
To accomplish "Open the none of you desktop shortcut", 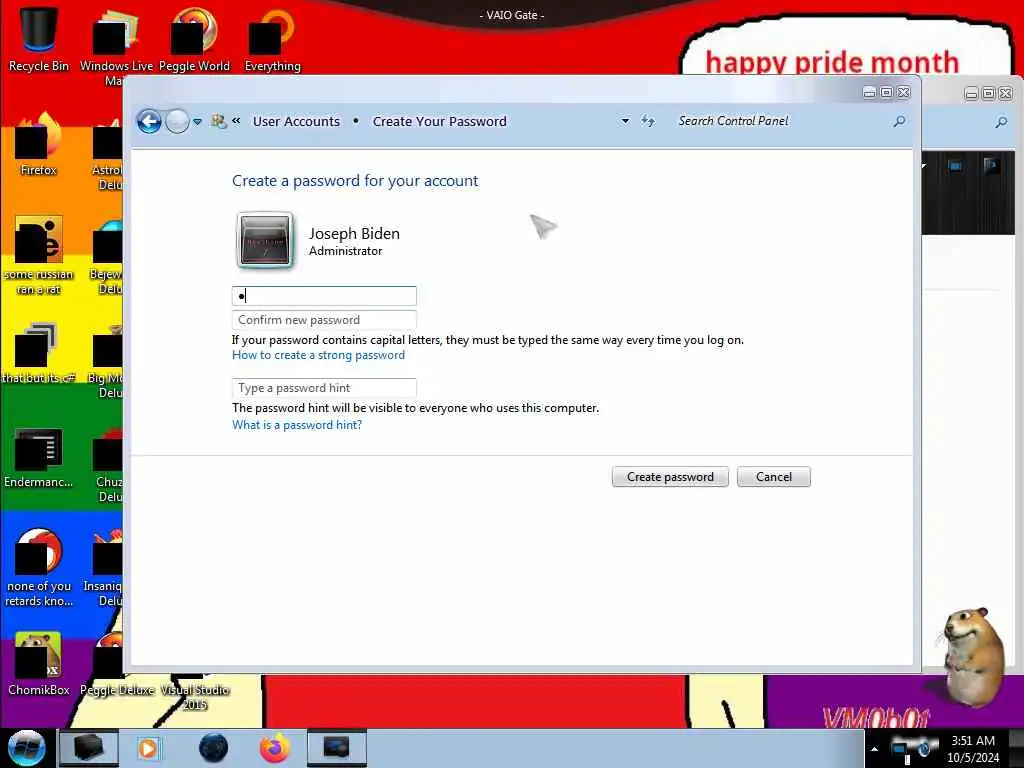I will 39,567.
